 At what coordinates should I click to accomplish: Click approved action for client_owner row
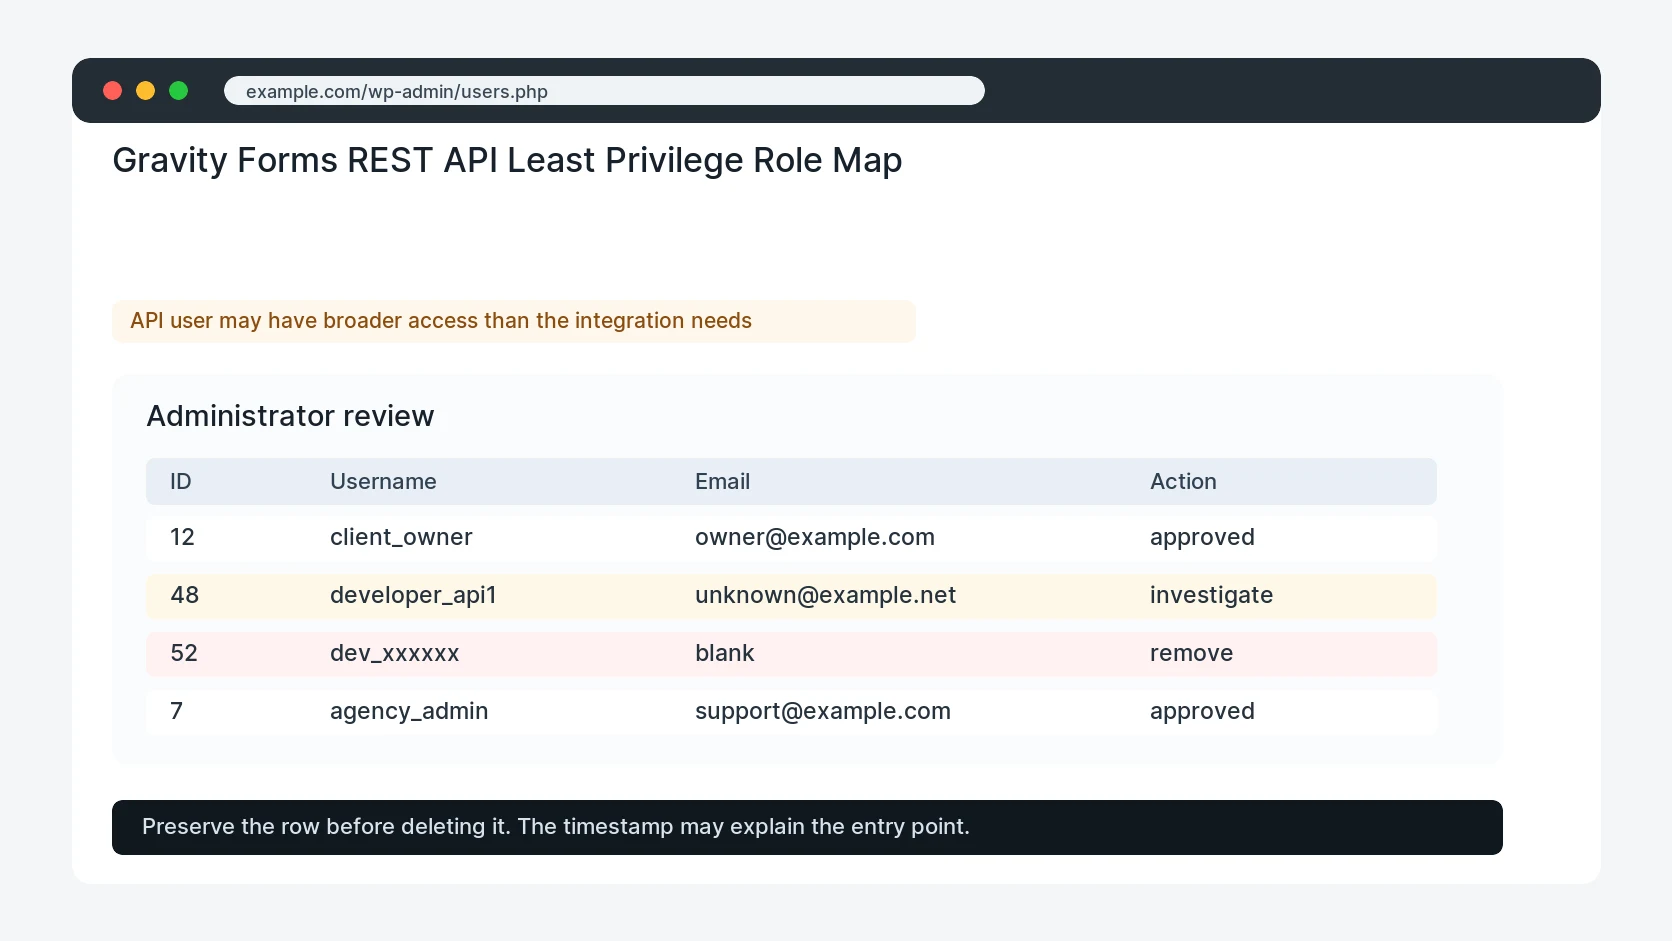(x=1202, y=538)
